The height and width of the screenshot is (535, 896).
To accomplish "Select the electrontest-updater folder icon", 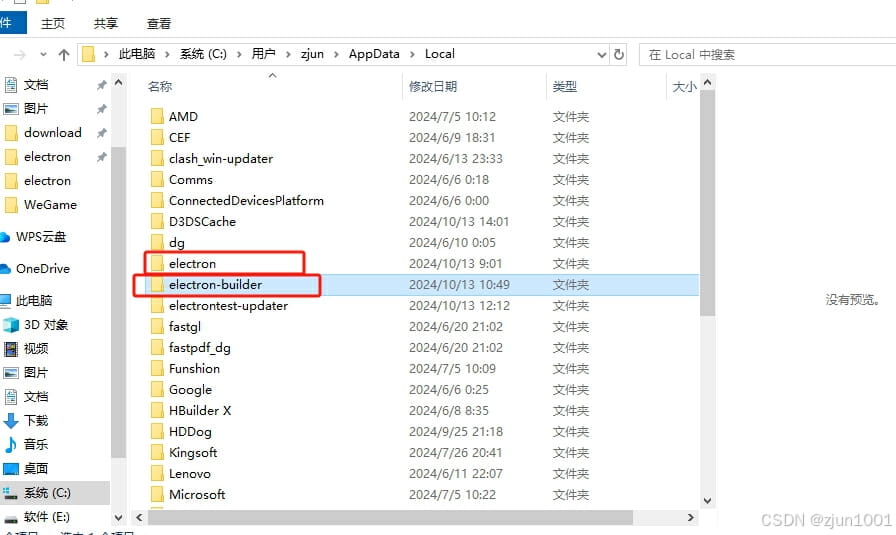I will pos(157,305).
